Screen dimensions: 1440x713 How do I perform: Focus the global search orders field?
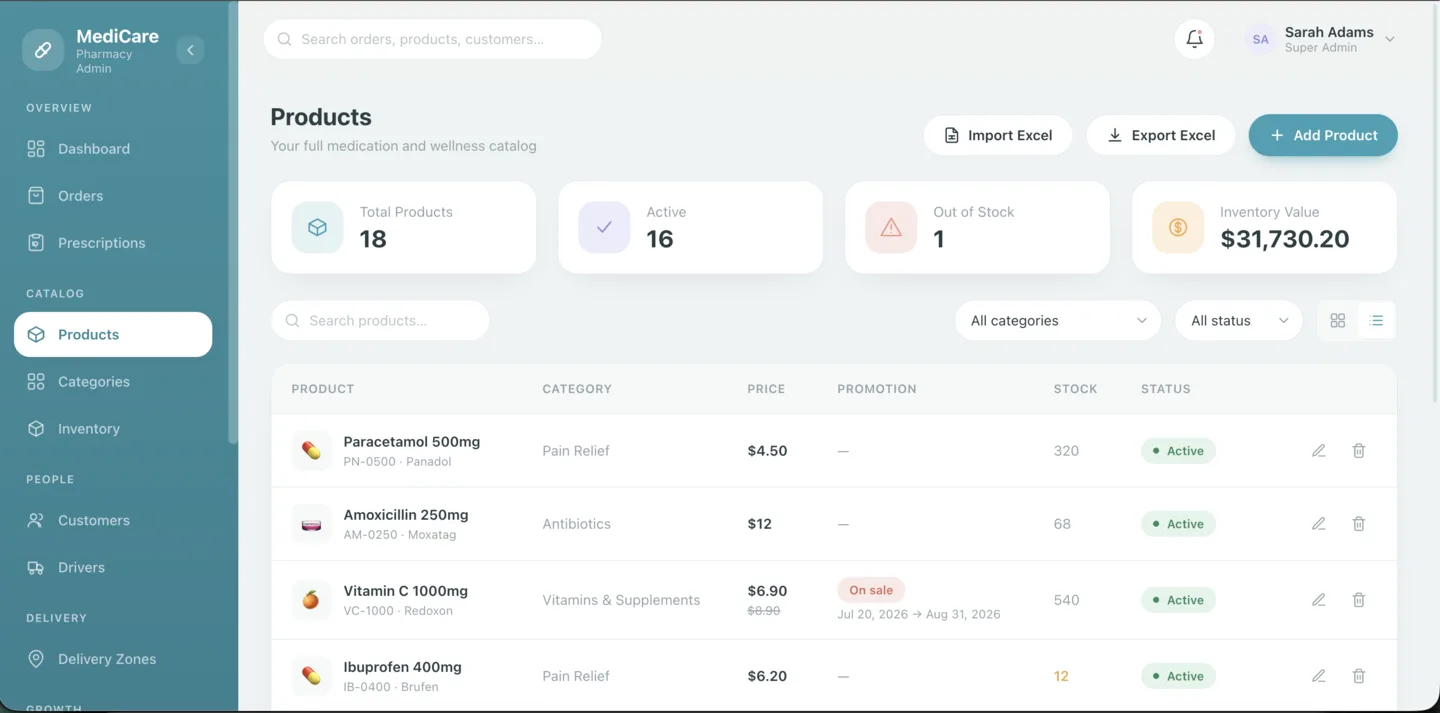tap(433, 39)
